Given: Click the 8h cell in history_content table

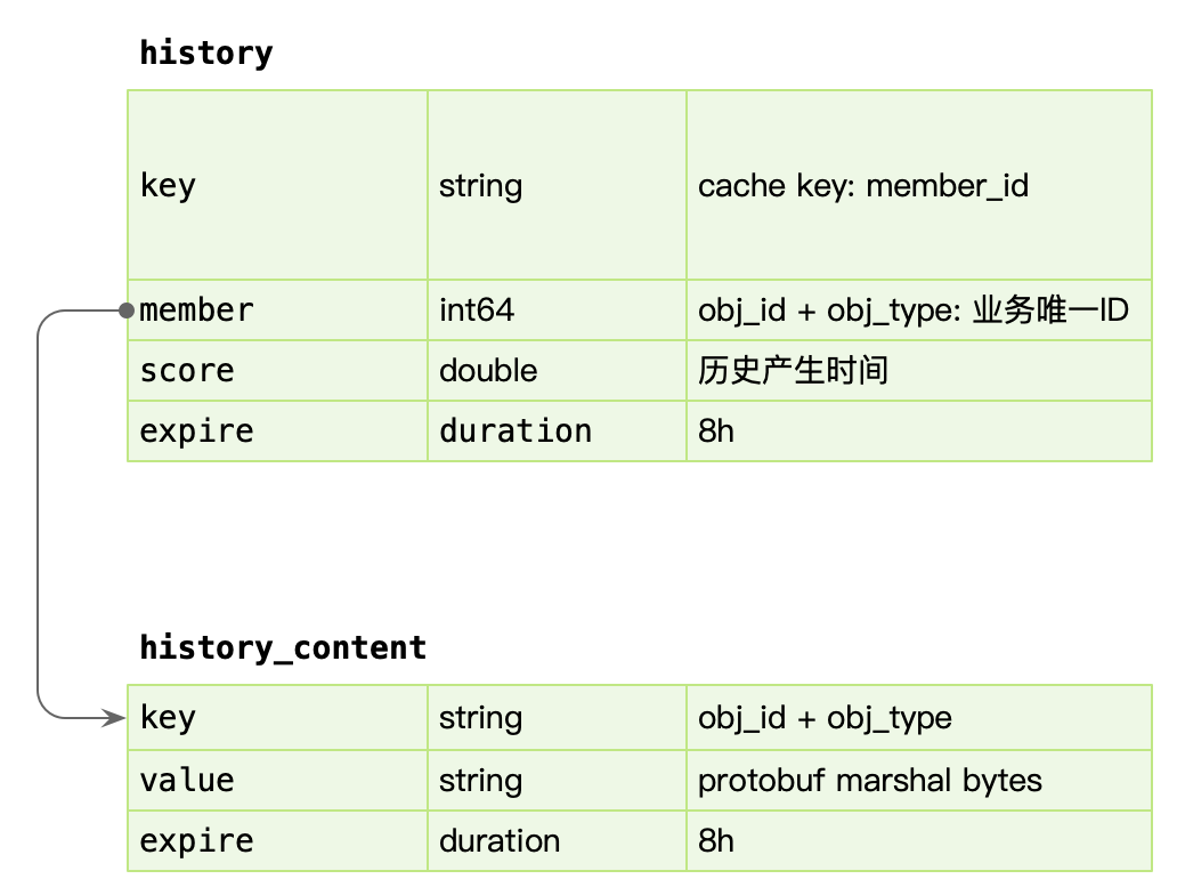Looking at the screenshot, I should point(918,840).
